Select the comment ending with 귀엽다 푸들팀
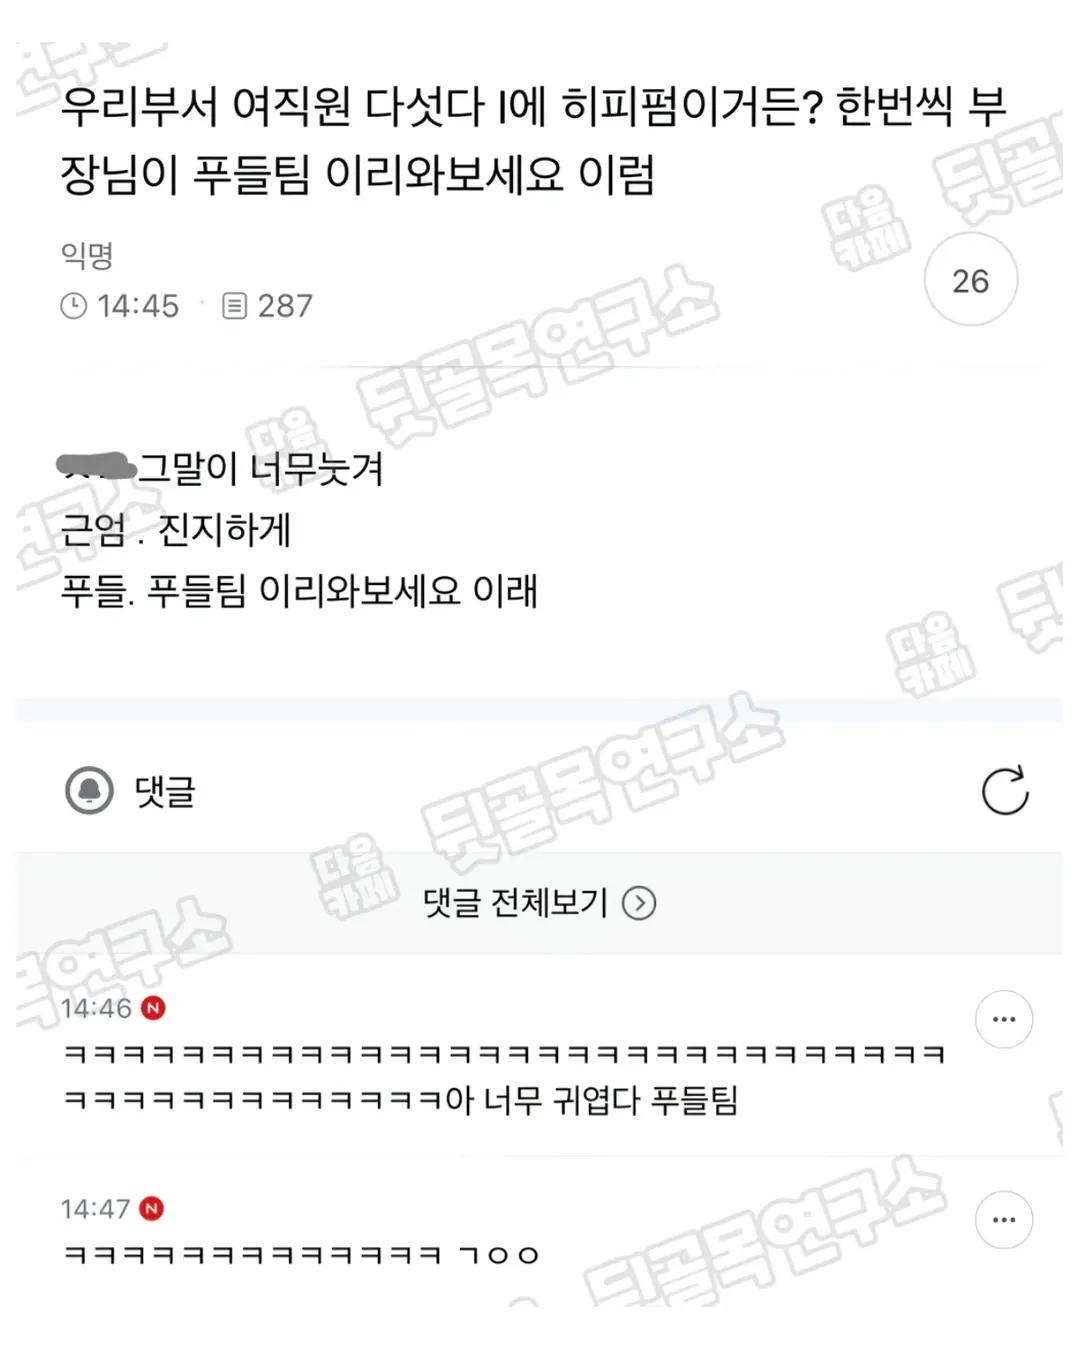1080x1350 pixels. click(x=504, y=1078)
